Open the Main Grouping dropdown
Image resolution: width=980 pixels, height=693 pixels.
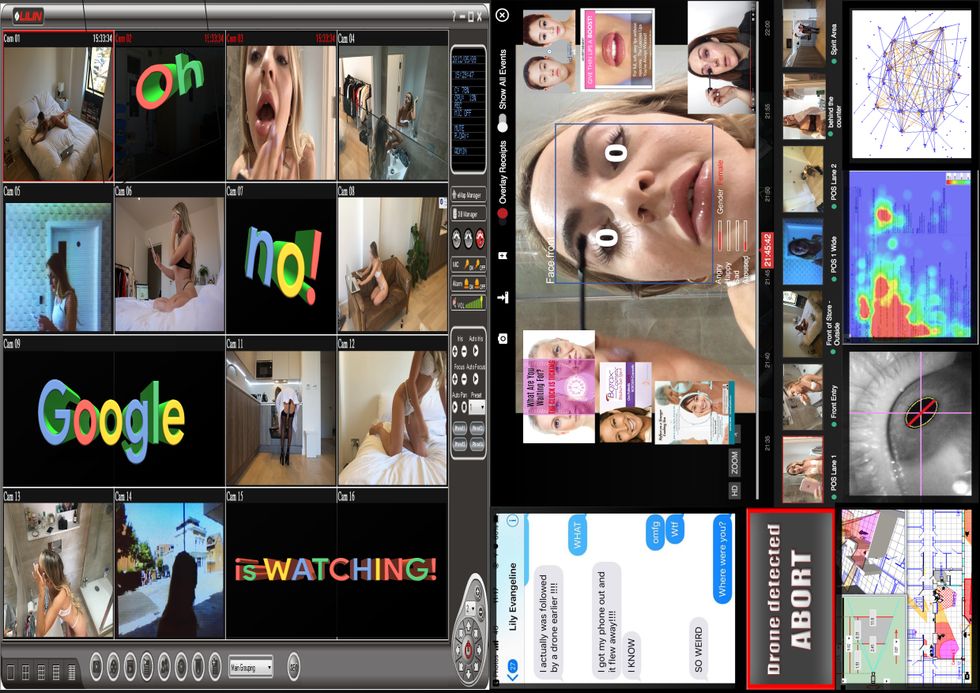250,665
